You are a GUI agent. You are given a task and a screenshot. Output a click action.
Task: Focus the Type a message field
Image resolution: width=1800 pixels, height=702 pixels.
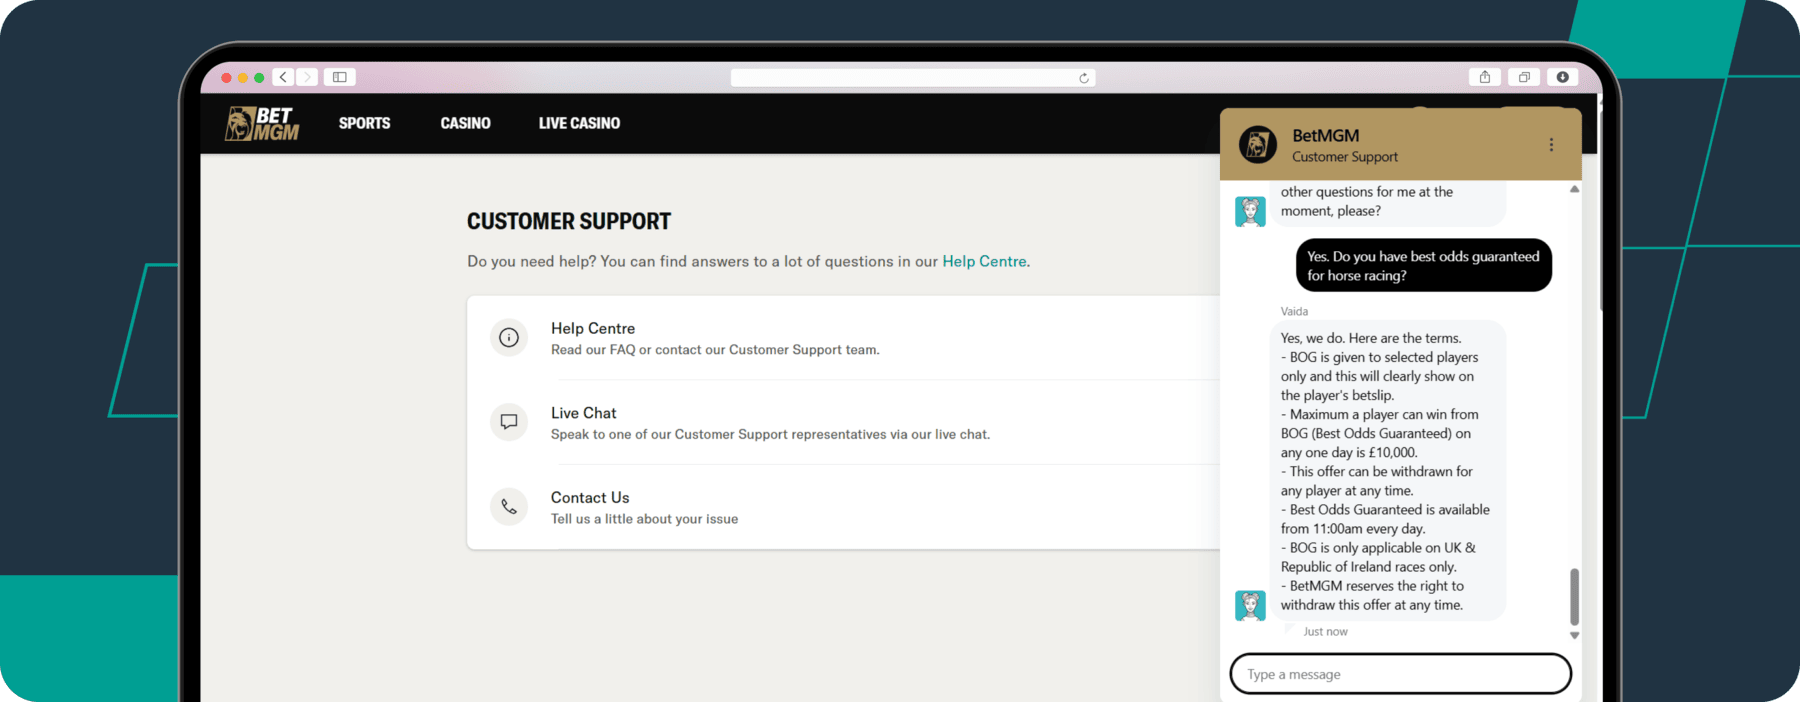coord(1400,674)
